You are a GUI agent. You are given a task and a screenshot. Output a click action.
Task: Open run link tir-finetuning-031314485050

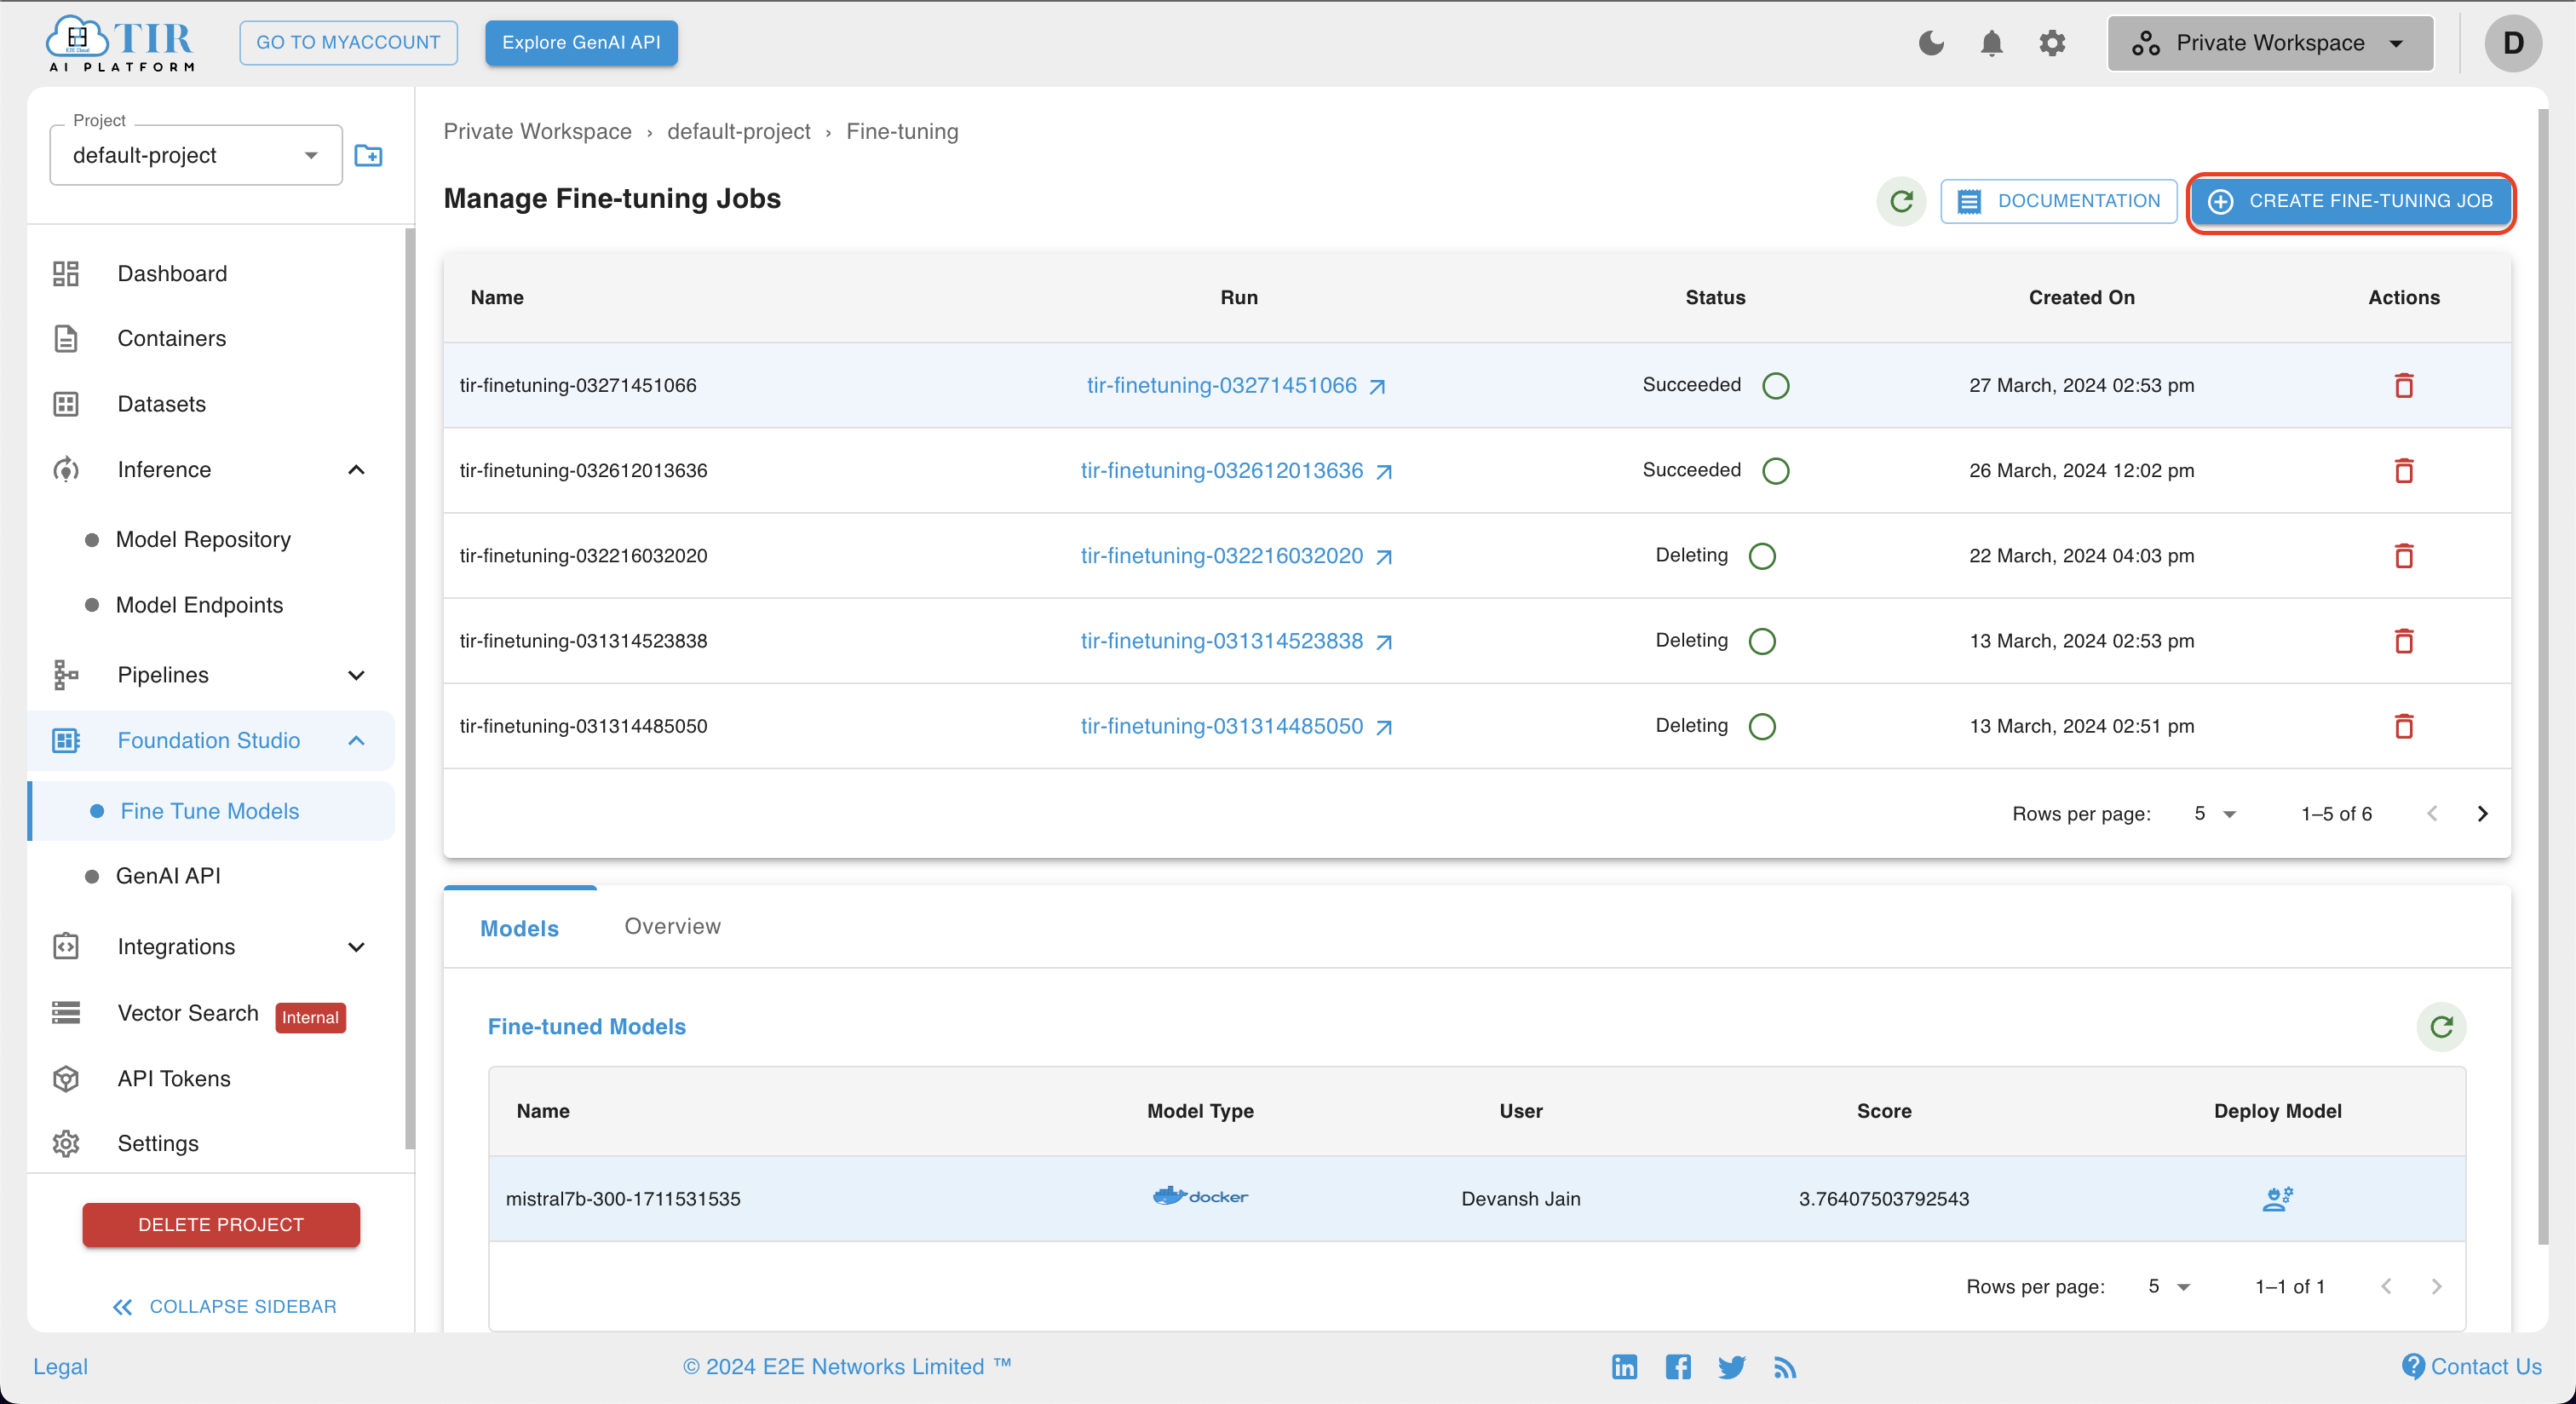(1236, 726)
